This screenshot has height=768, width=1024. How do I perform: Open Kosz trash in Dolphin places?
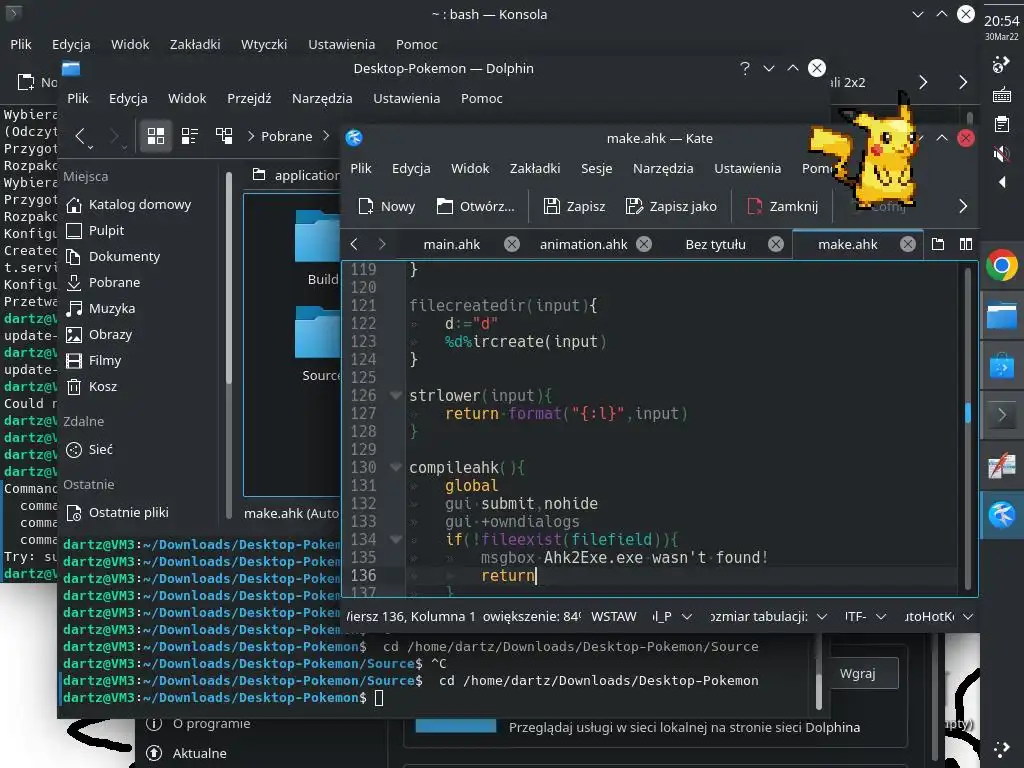[x=91, y=387]
